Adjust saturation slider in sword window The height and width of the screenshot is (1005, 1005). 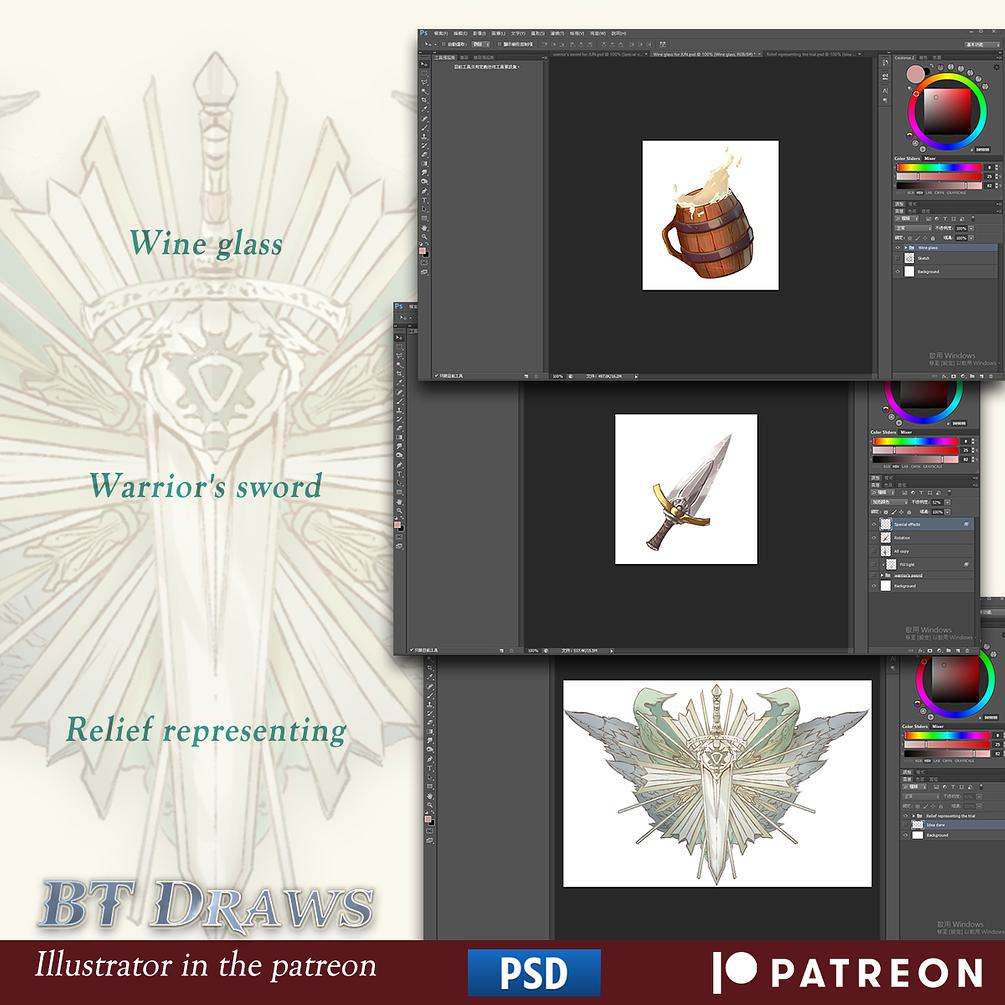(x=915, y=451)
